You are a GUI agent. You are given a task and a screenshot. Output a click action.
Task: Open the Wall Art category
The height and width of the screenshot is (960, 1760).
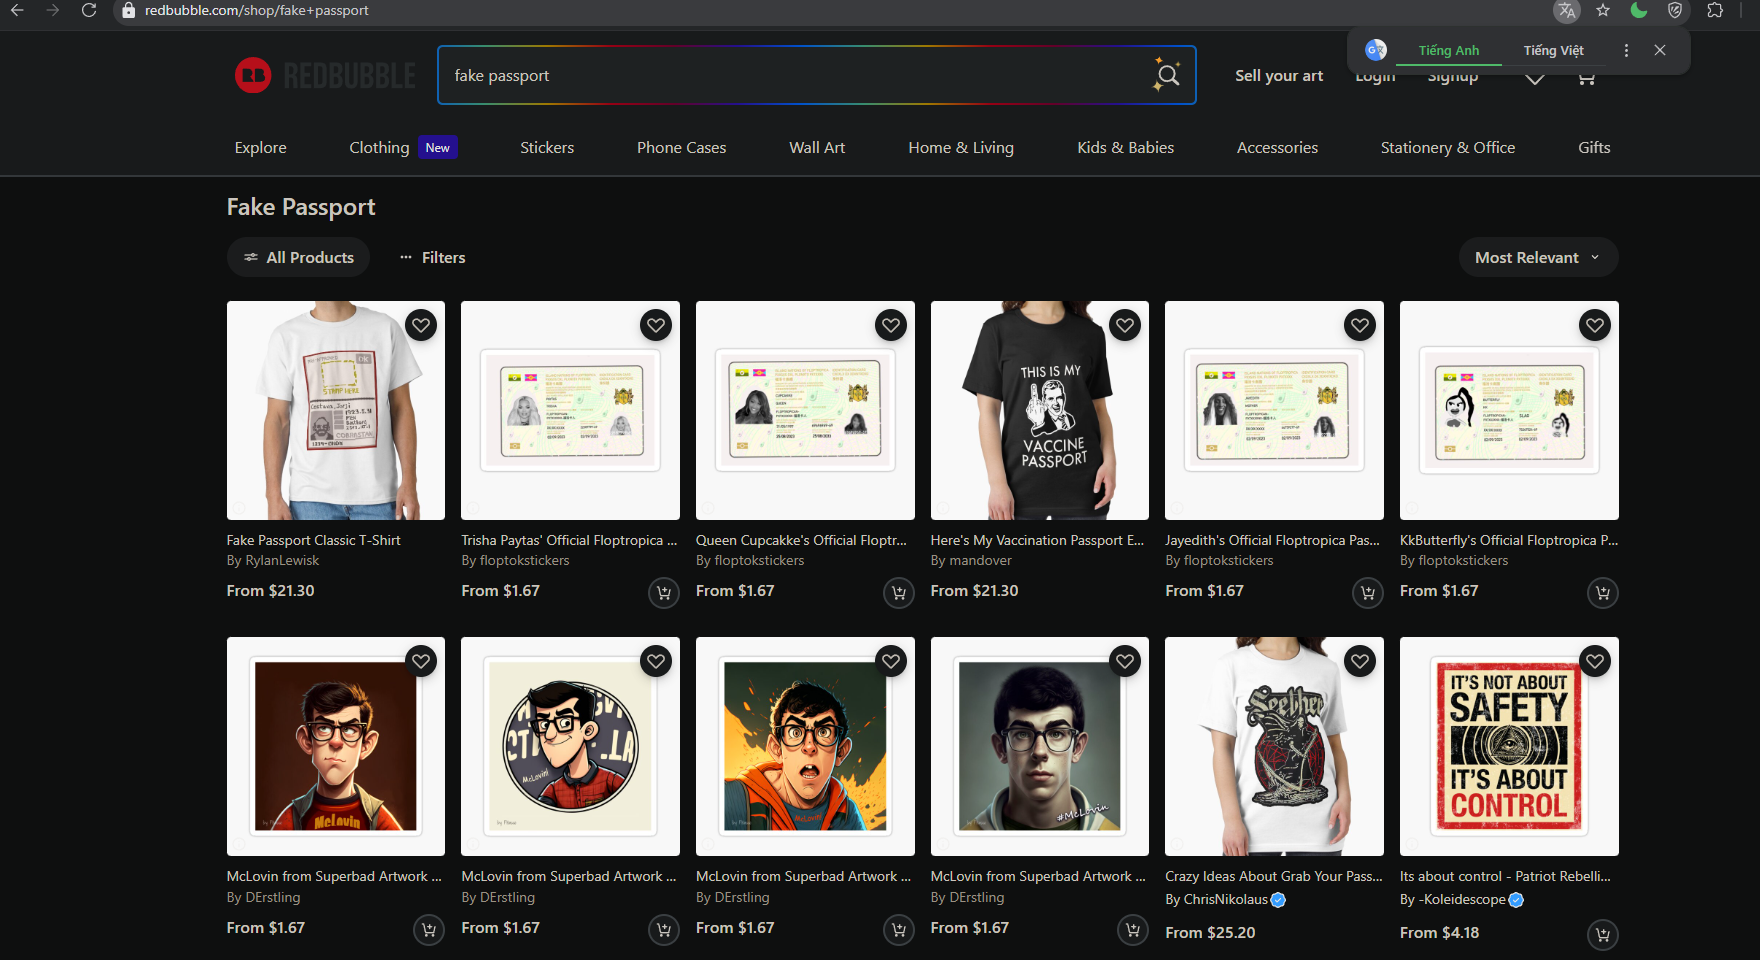tap(817, 147)
